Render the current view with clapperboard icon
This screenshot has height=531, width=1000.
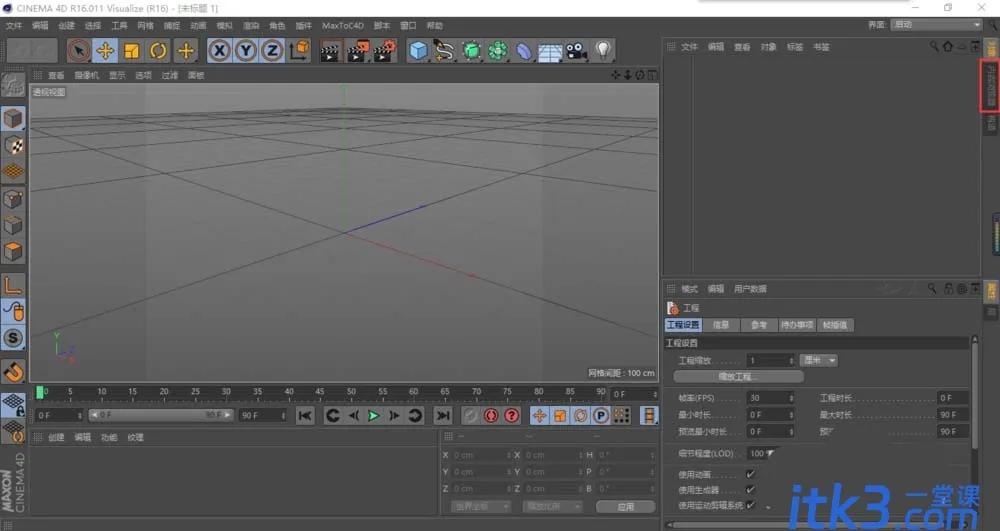330,51
